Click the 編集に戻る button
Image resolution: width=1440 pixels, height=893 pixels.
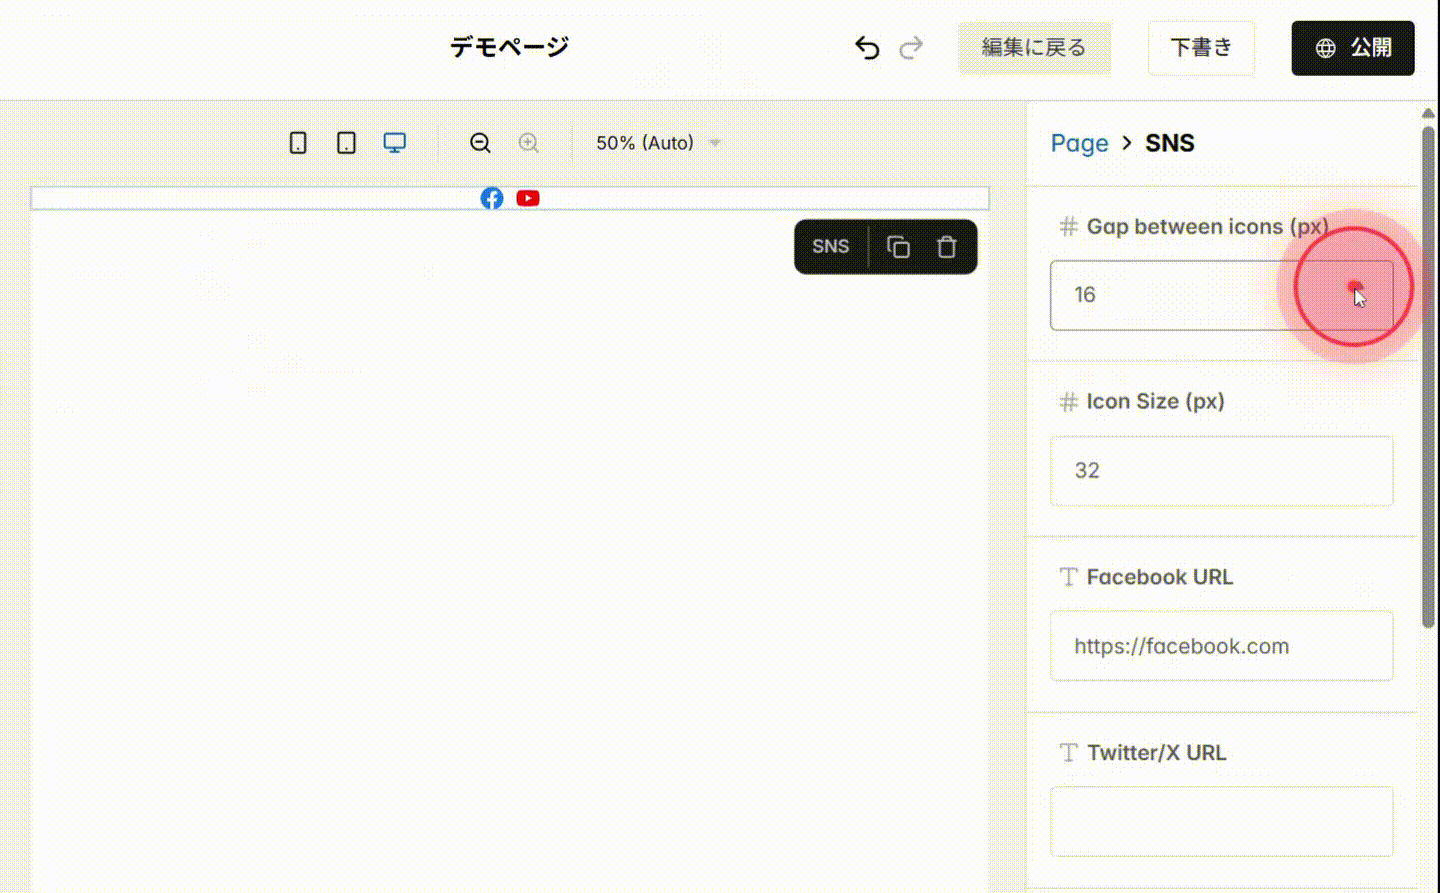pyautogui.click(x=1034, y=47)
